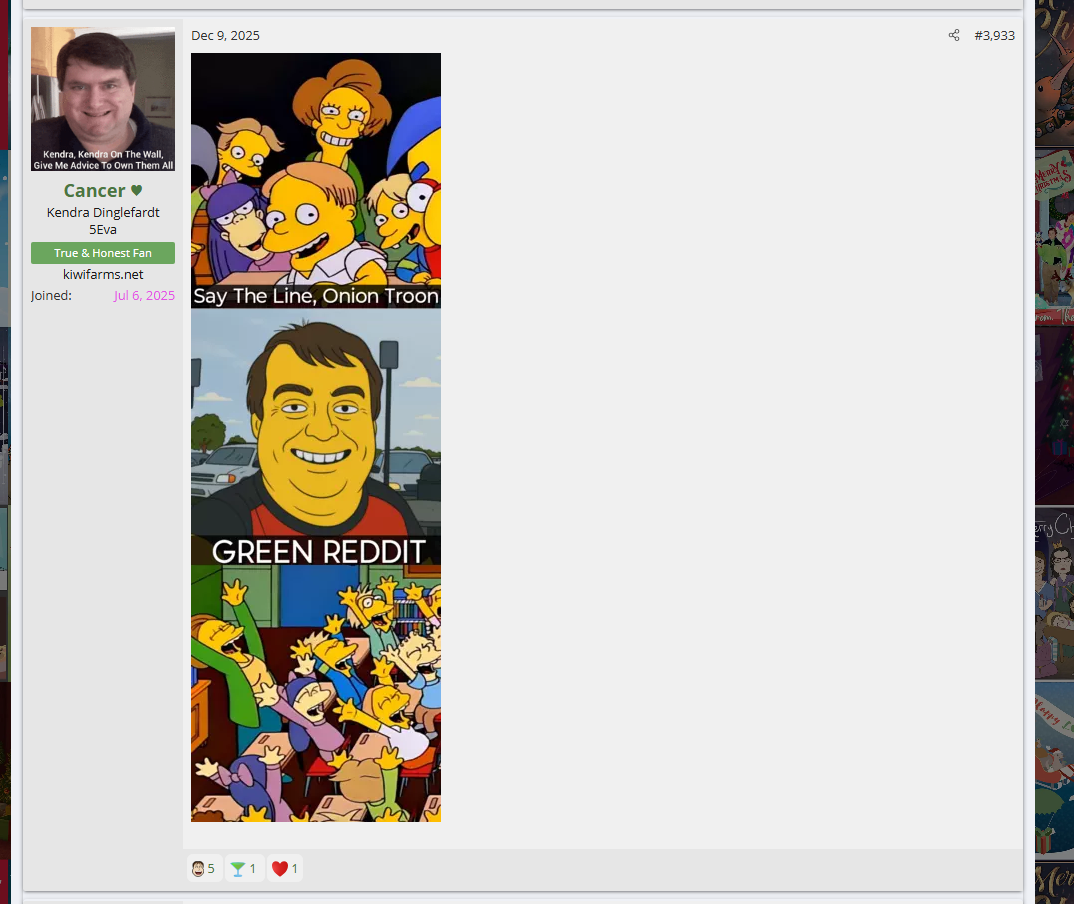The width and height of the screenshot is (1074, 904).
Task: Click the Say The Line caption in meme
Action: tap(316, 296)
